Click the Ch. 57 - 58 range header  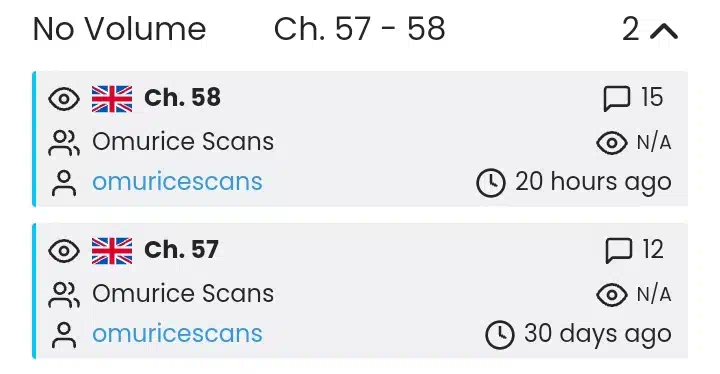click(x=360, y=29)
